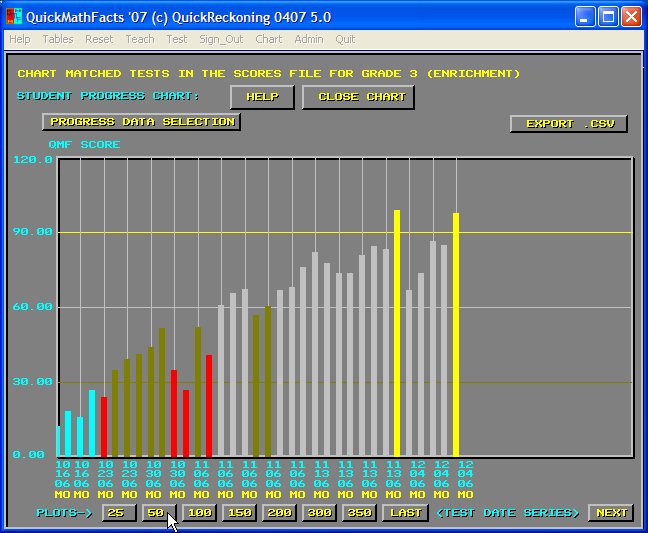Choose 100 plots button
This screenshot has width=648, height=533.
199,513
